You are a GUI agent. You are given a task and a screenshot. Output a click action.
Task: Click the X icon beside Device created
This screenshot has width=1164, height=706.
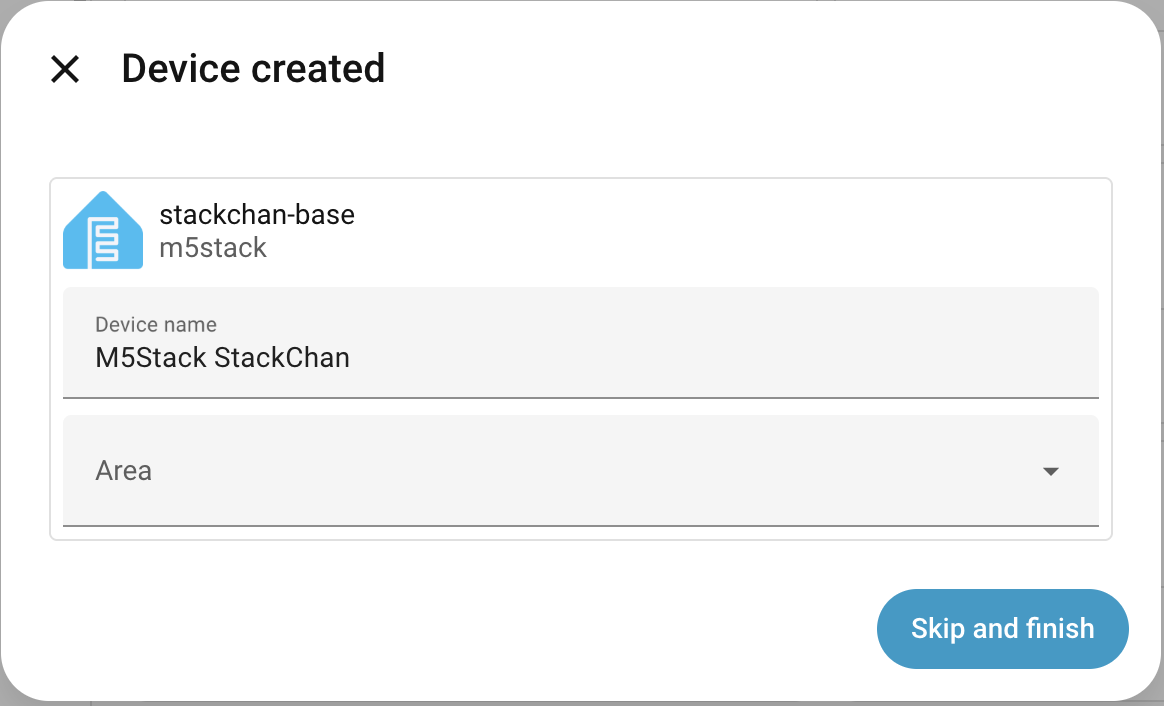[x=65, y=69]
